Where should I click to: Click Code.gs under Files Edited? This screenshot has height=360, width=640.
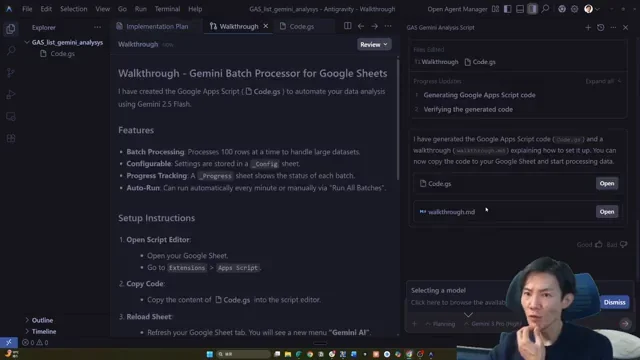[480, 62]
